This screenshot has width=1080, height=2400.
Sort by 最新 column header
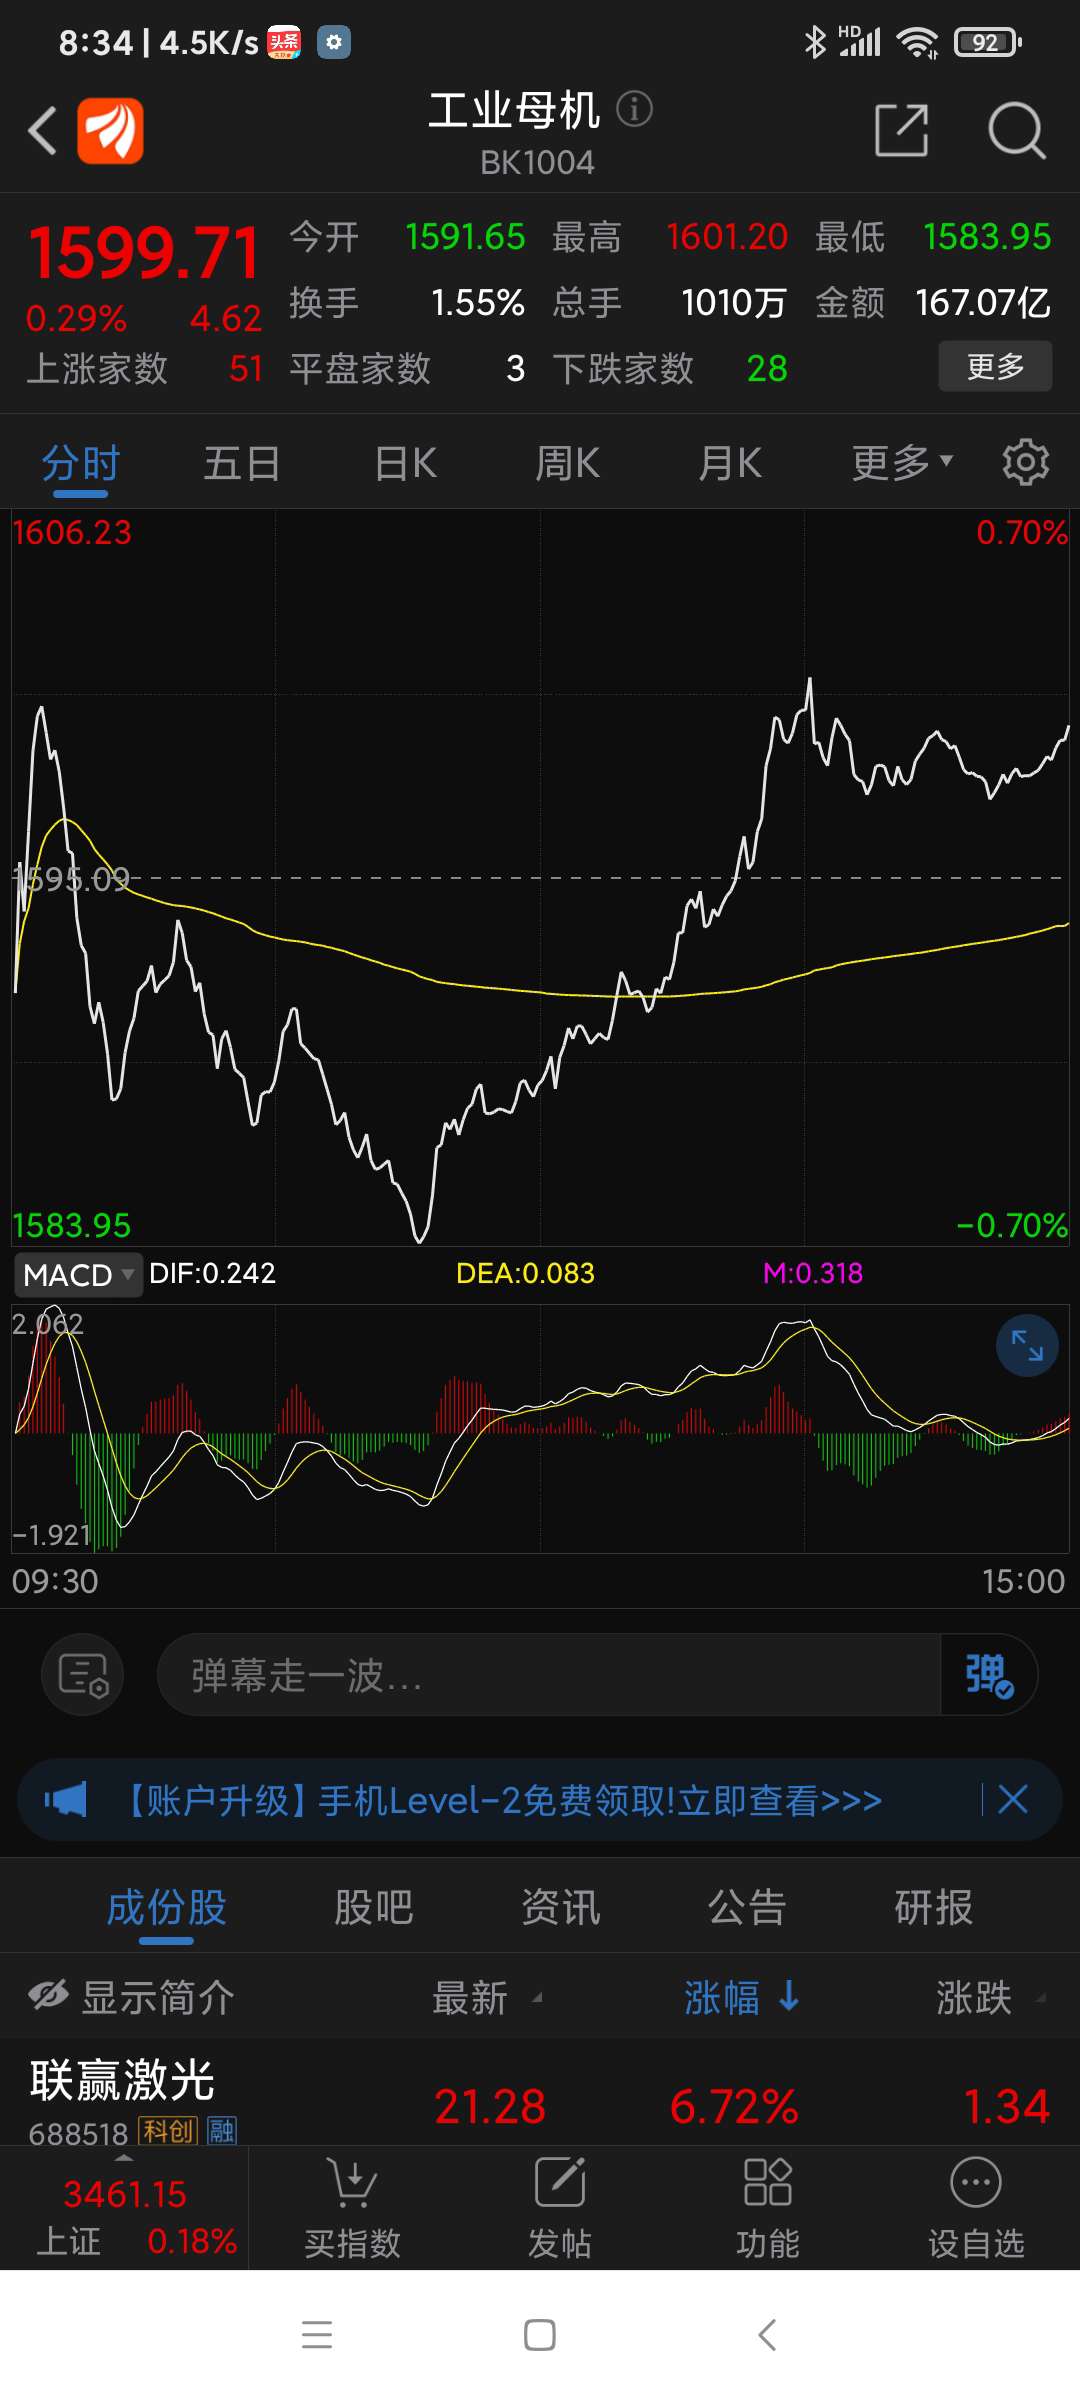[487, 1998]
